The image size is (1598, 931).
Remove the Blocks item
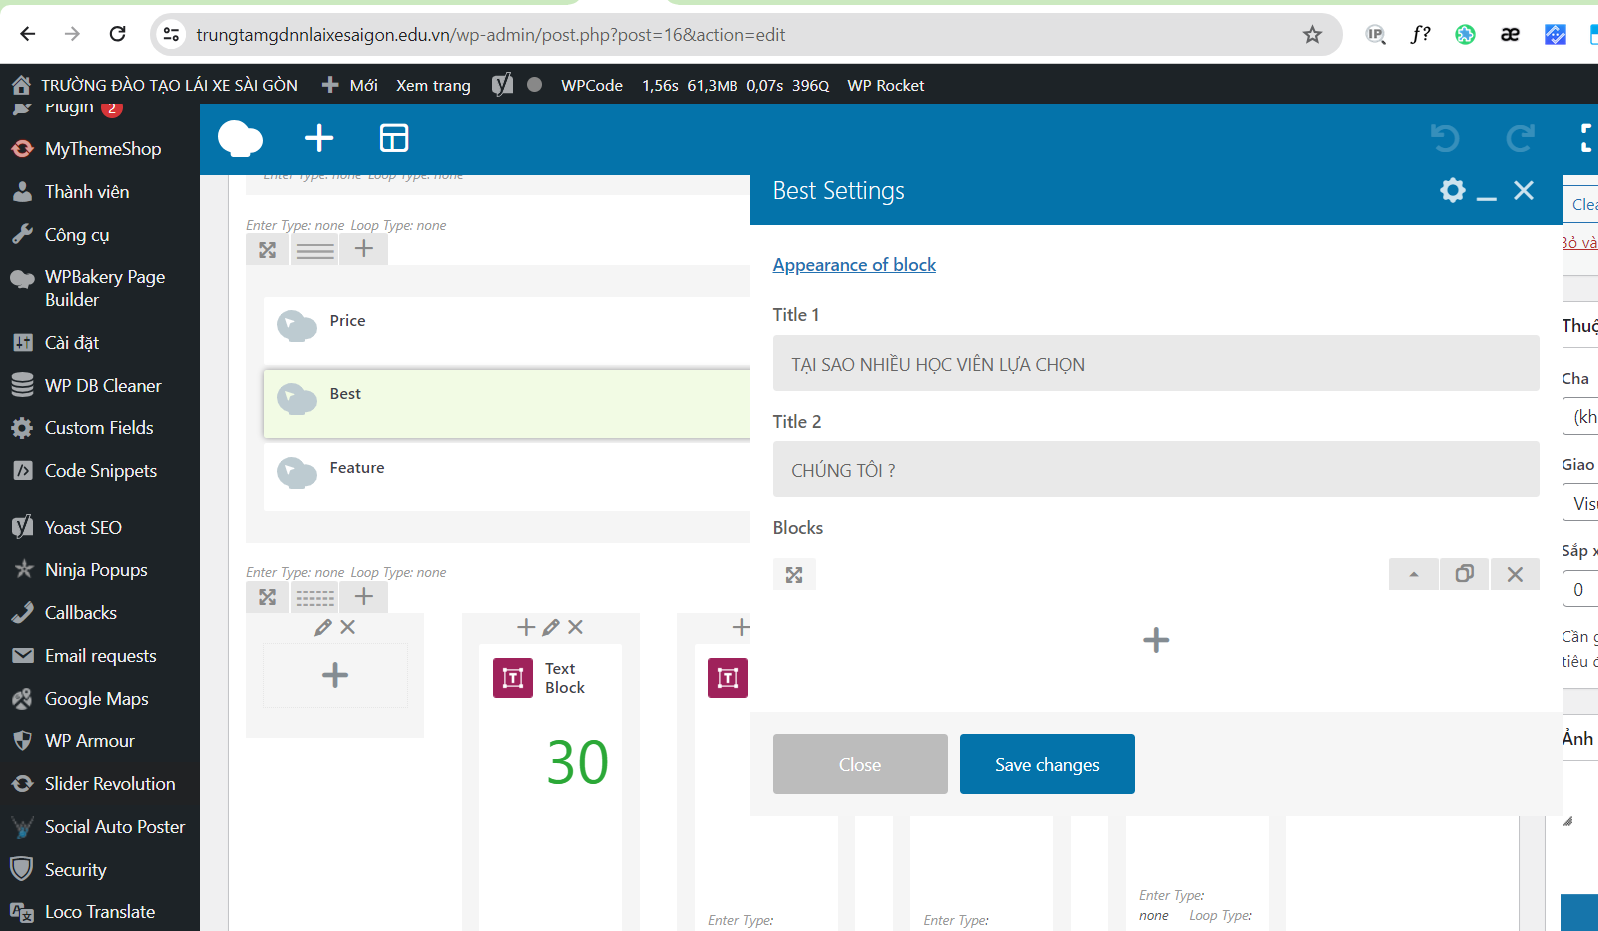[x=1515, y=574]
